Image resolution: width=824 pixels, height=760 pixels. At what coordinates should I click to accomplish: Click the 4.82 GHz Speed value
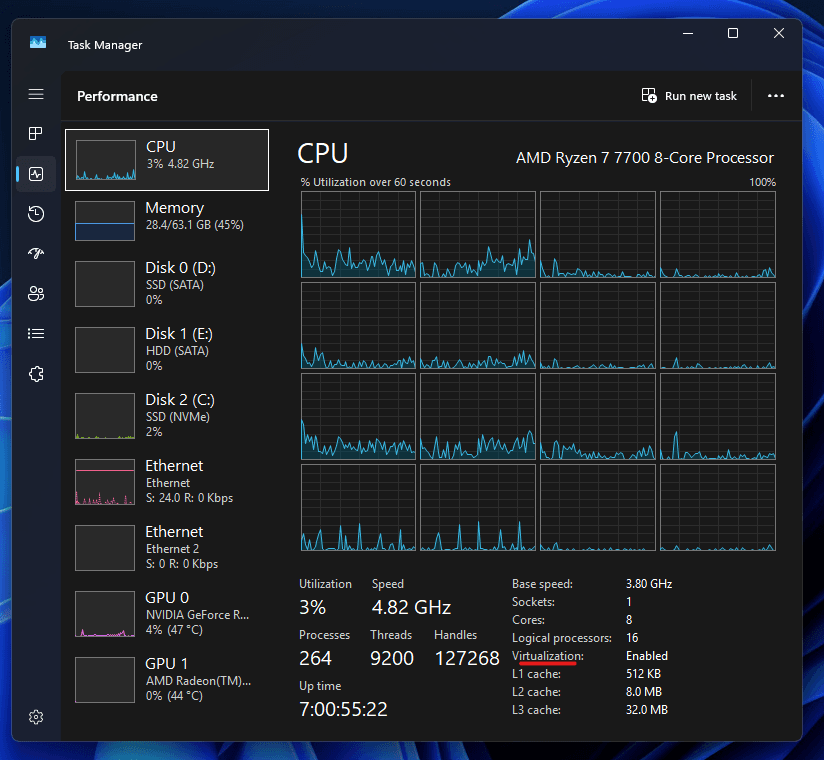point(411,608)
